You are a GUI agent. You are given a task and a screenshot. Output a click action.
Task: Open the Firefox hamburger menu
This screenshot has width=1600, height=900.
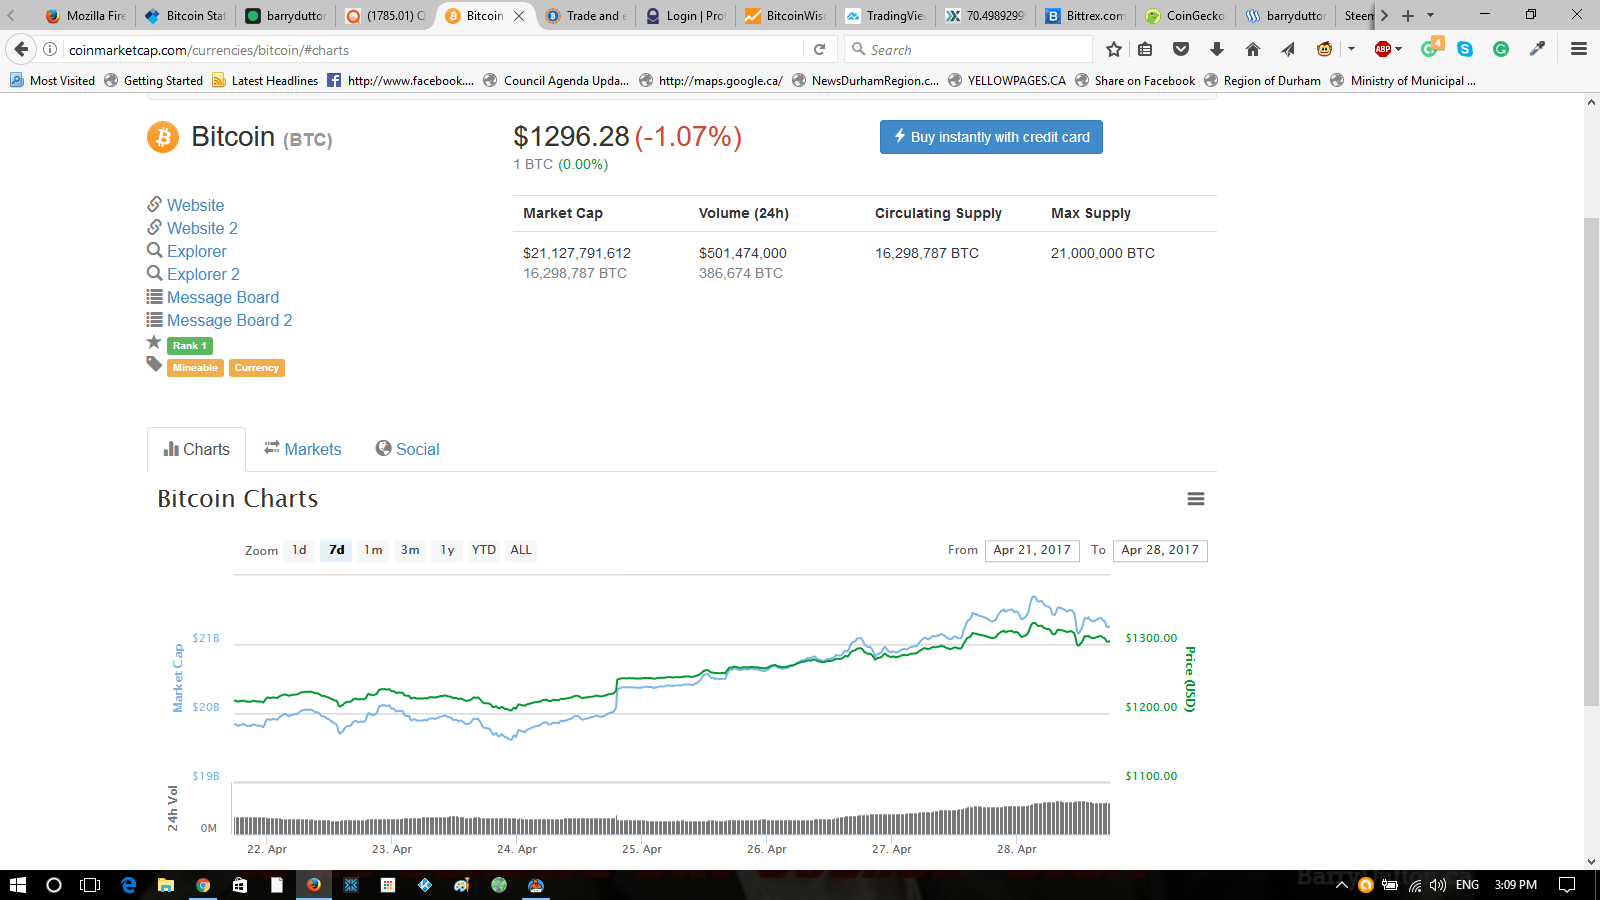tap(1579, 49)
